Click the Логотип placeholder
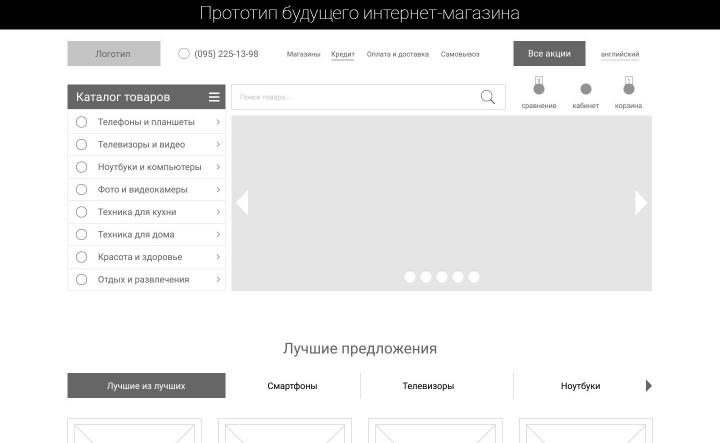This screenshot has height=443, width=720. coord(114,53)
